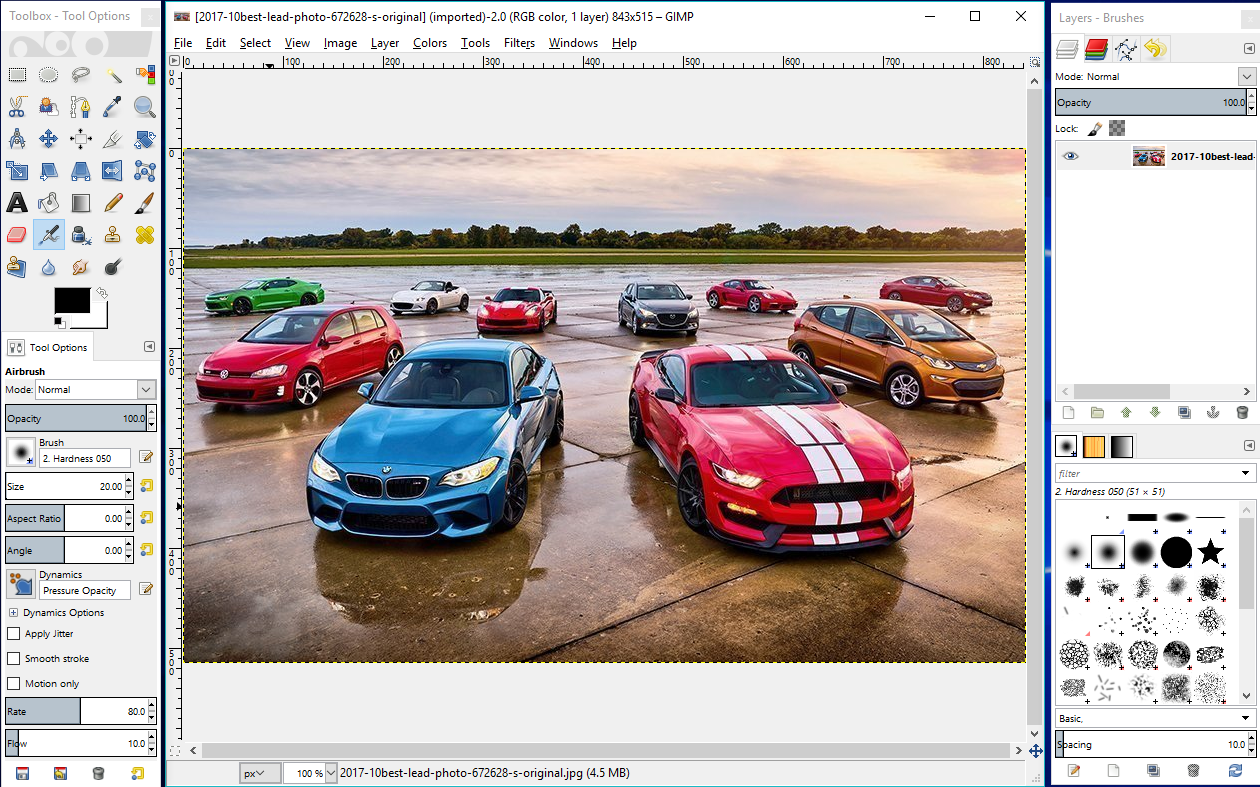Open the Colors menu
The image size is (1260, 787).
(430, 43)
